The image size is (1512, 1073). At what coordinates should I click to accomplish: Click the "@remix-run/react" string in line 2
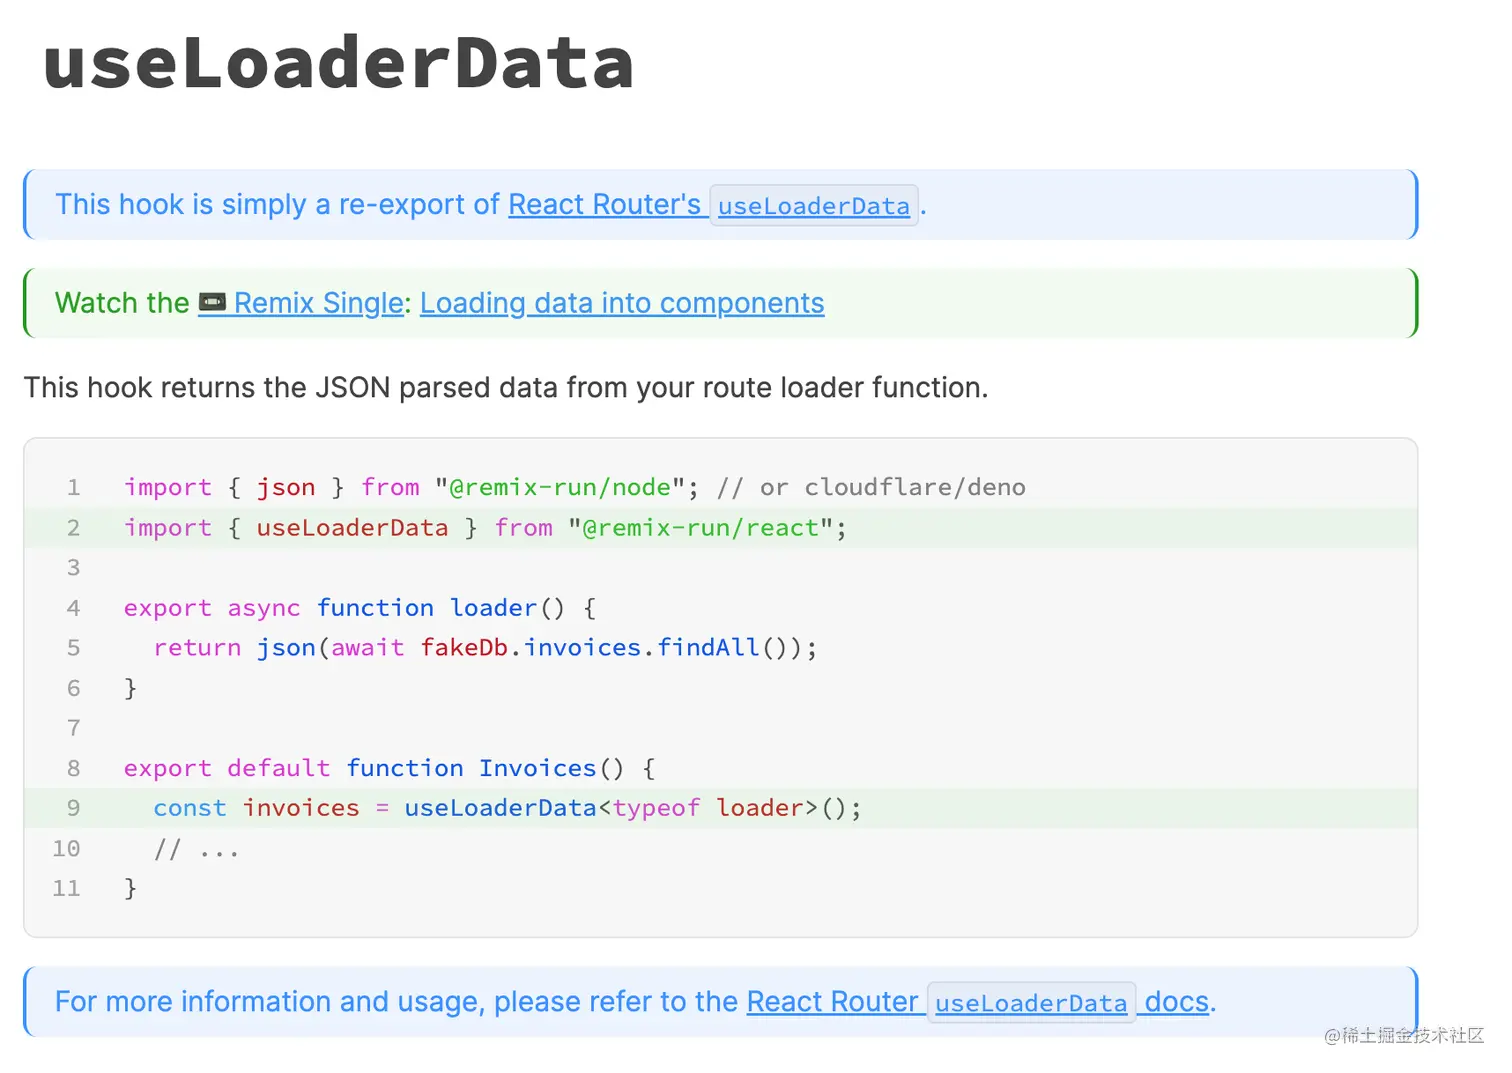click(700, 528)
